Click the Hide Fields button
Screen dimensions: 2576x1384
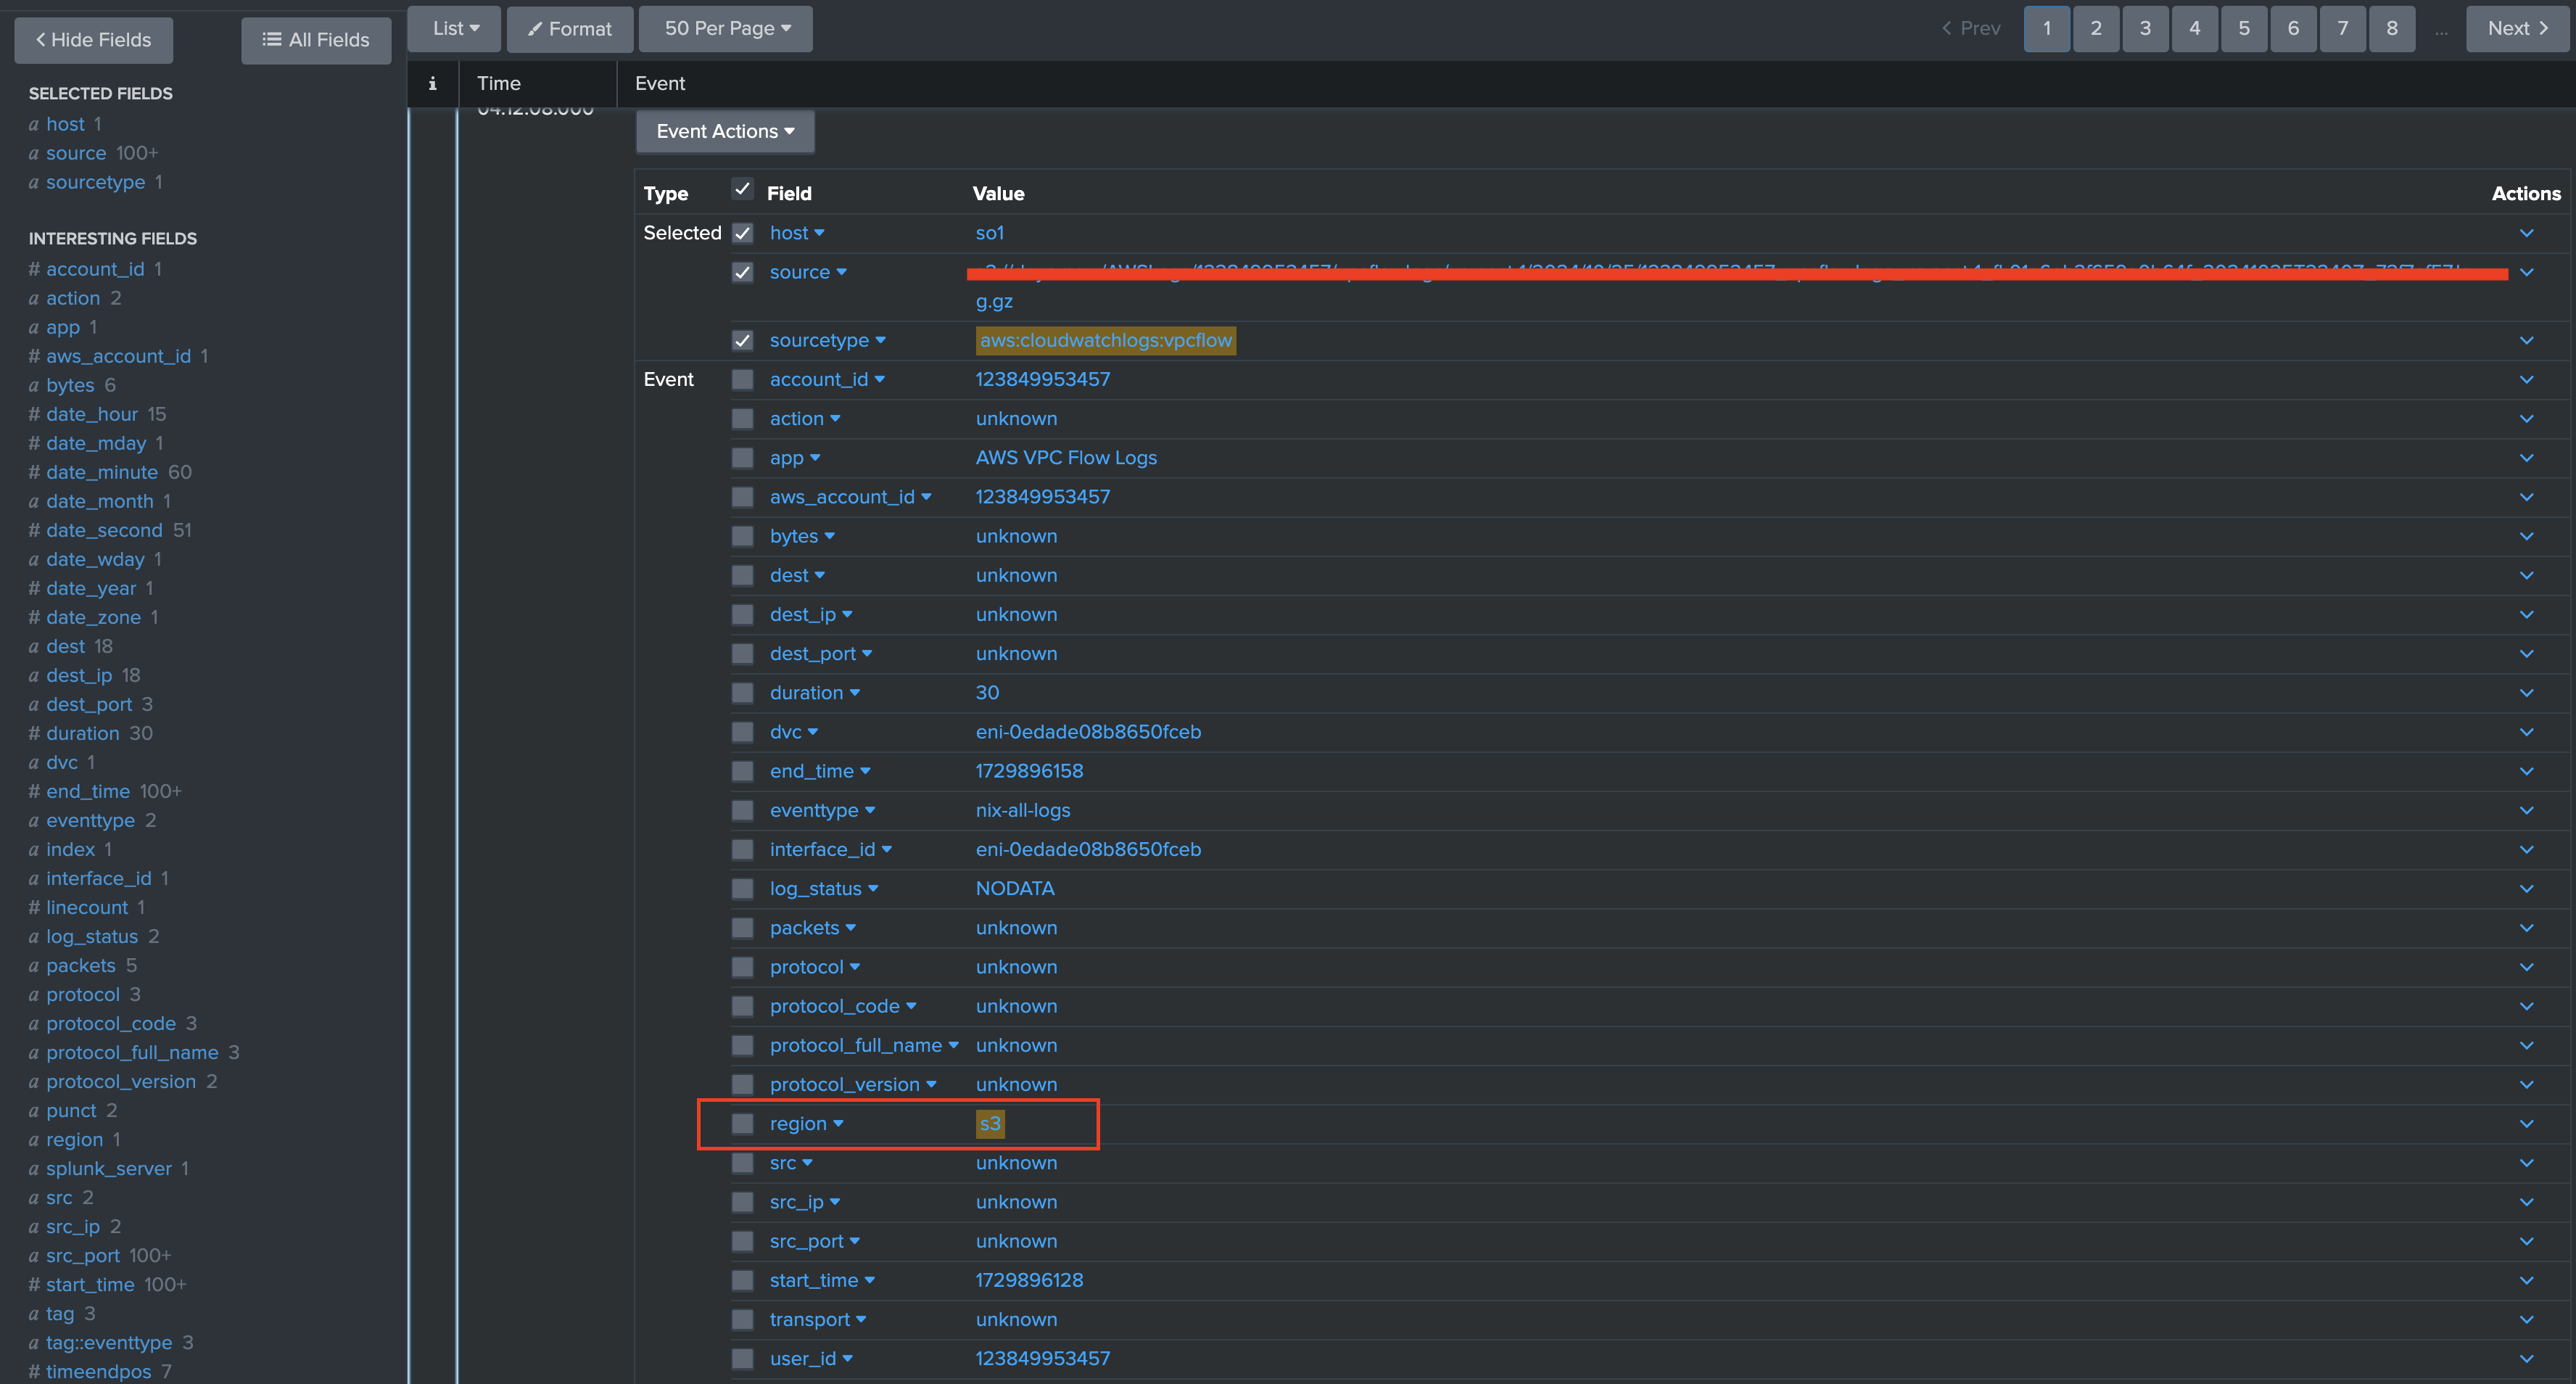tap(93, 40)
